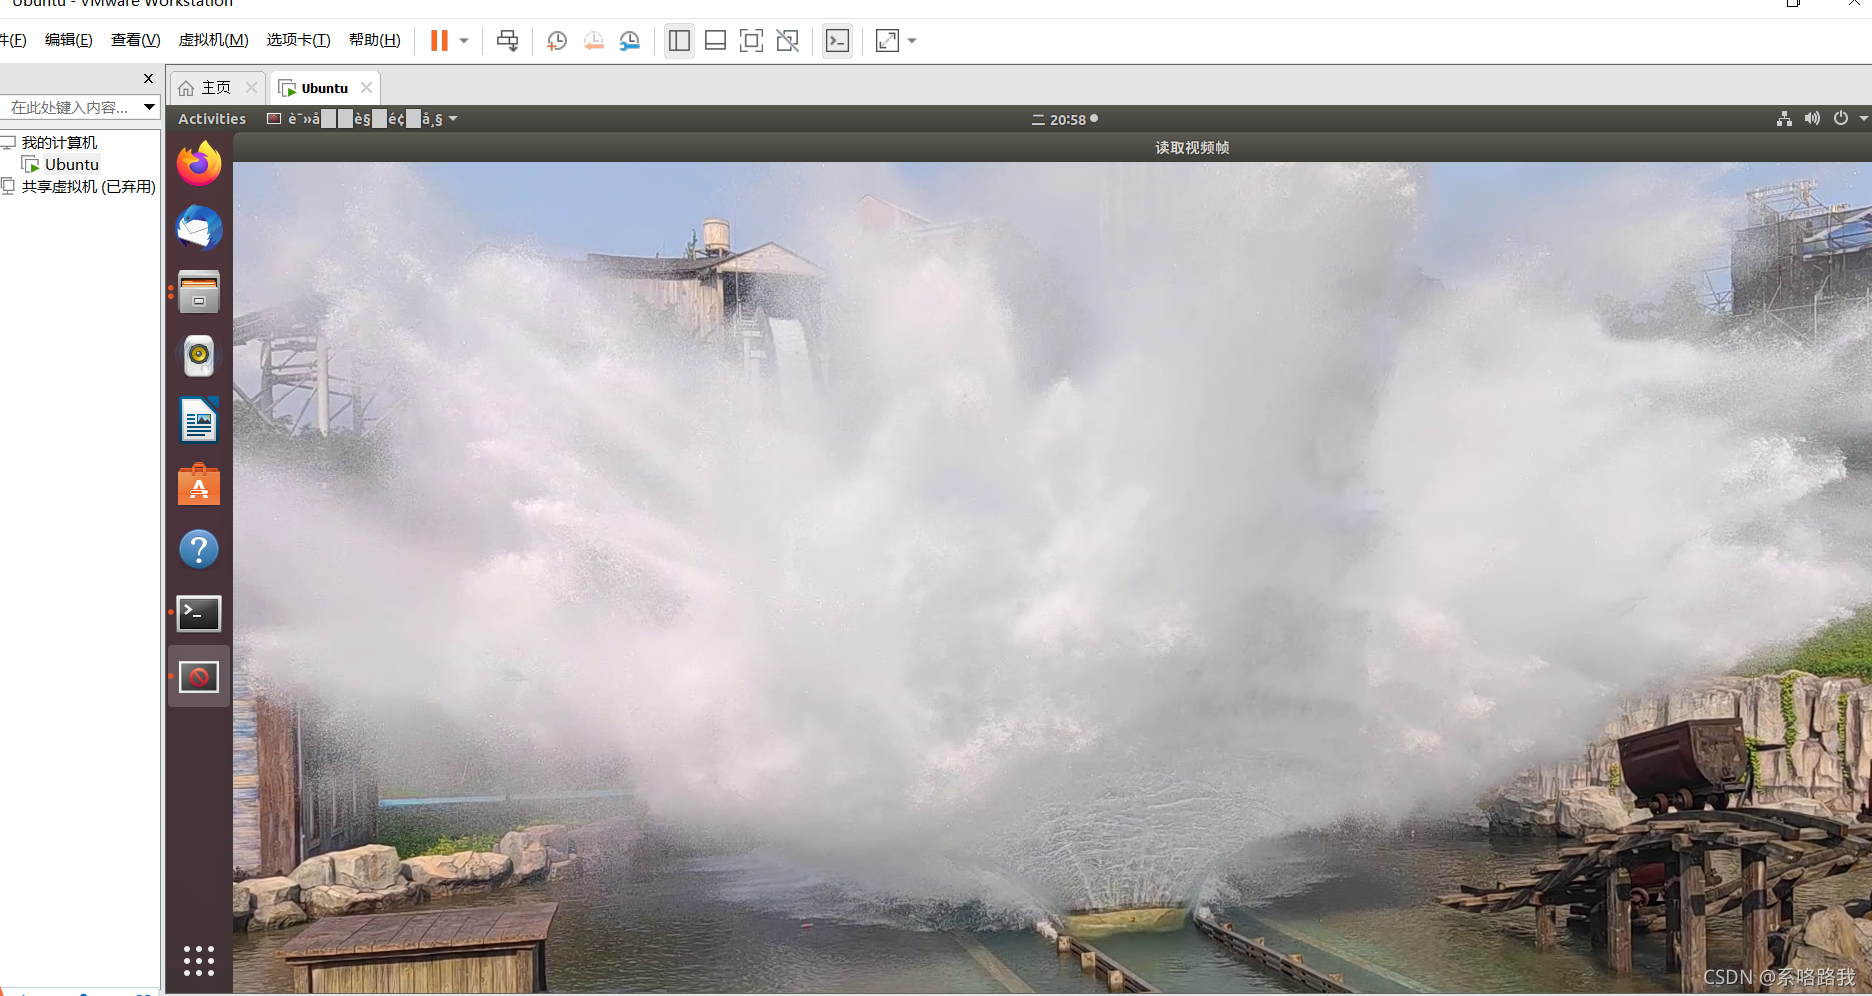The image size is (1872, 996).
Task: Switch to the 主页 tab
Action: (217, 88)
